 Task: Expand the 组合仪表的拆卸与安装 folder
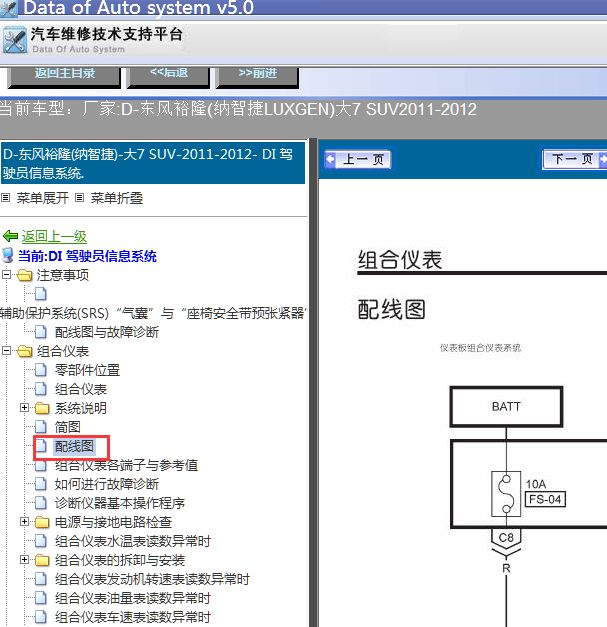[24, 559]
